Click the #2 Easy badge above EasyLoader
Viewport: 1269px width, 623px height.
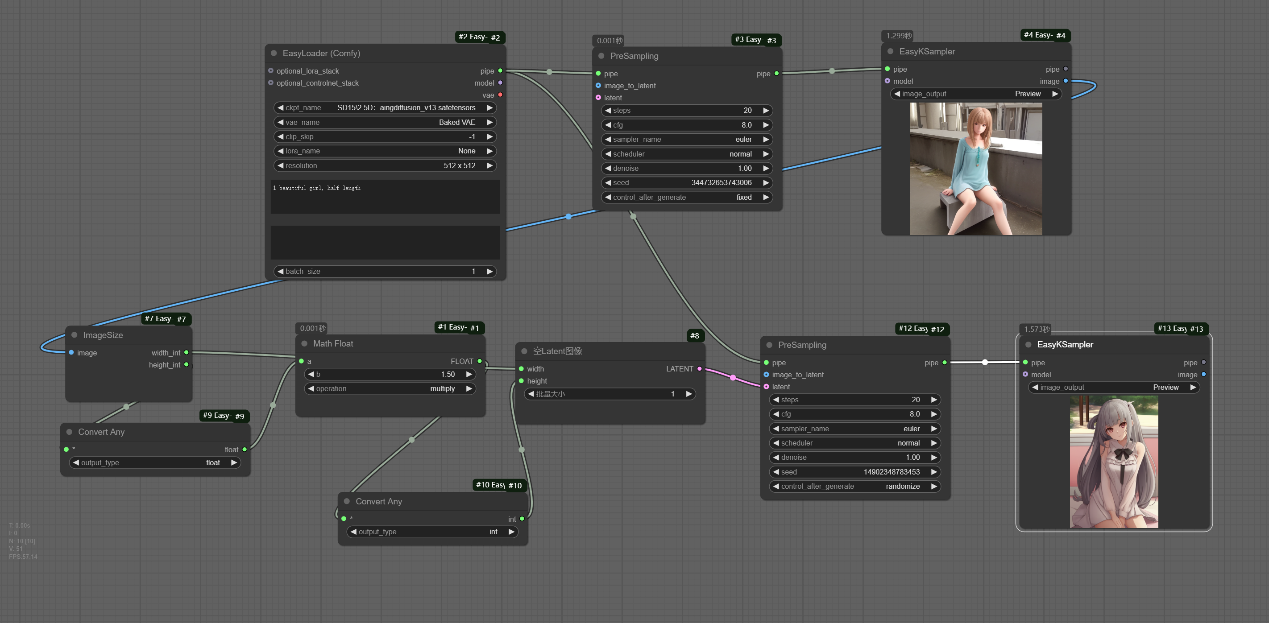(480, 37)
